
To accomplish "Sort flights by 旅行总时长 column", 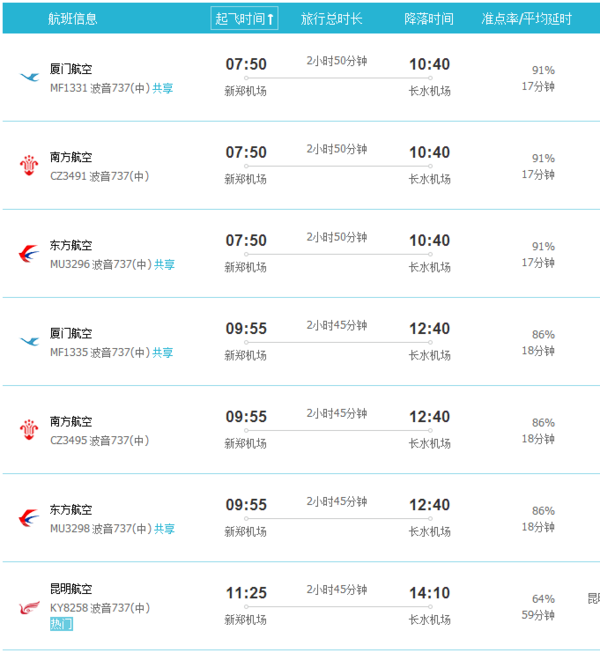I will point(331,18).
